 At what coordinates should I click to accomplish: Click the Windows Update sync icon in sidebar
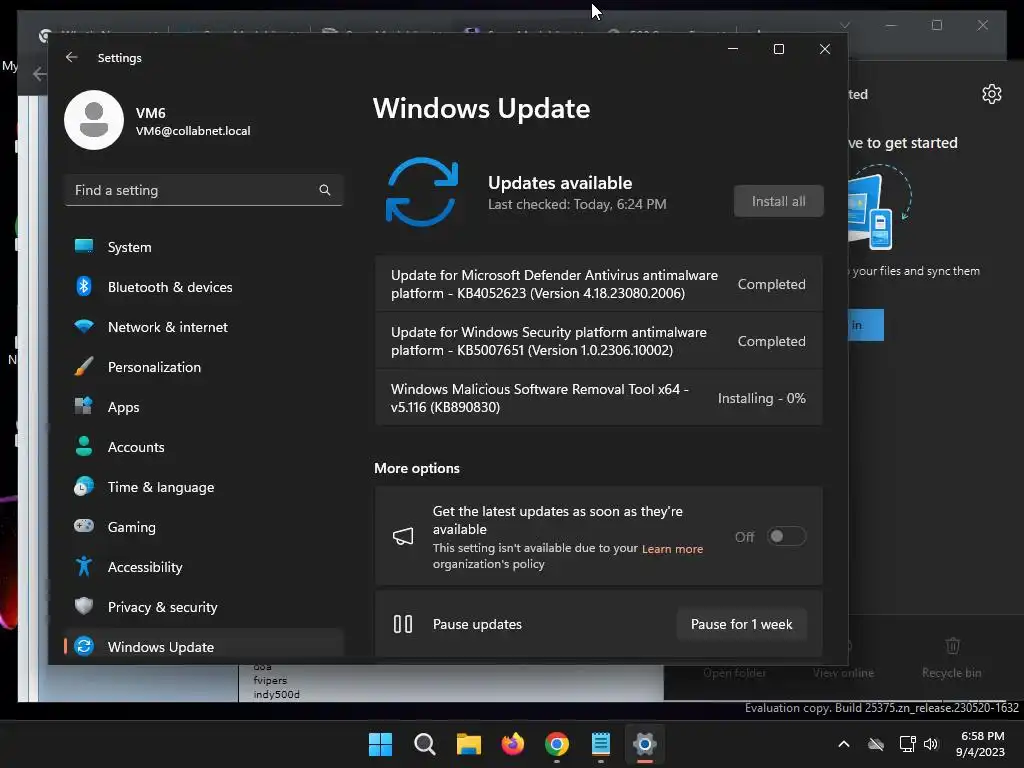pyautogui.click(x=84, y=647)
